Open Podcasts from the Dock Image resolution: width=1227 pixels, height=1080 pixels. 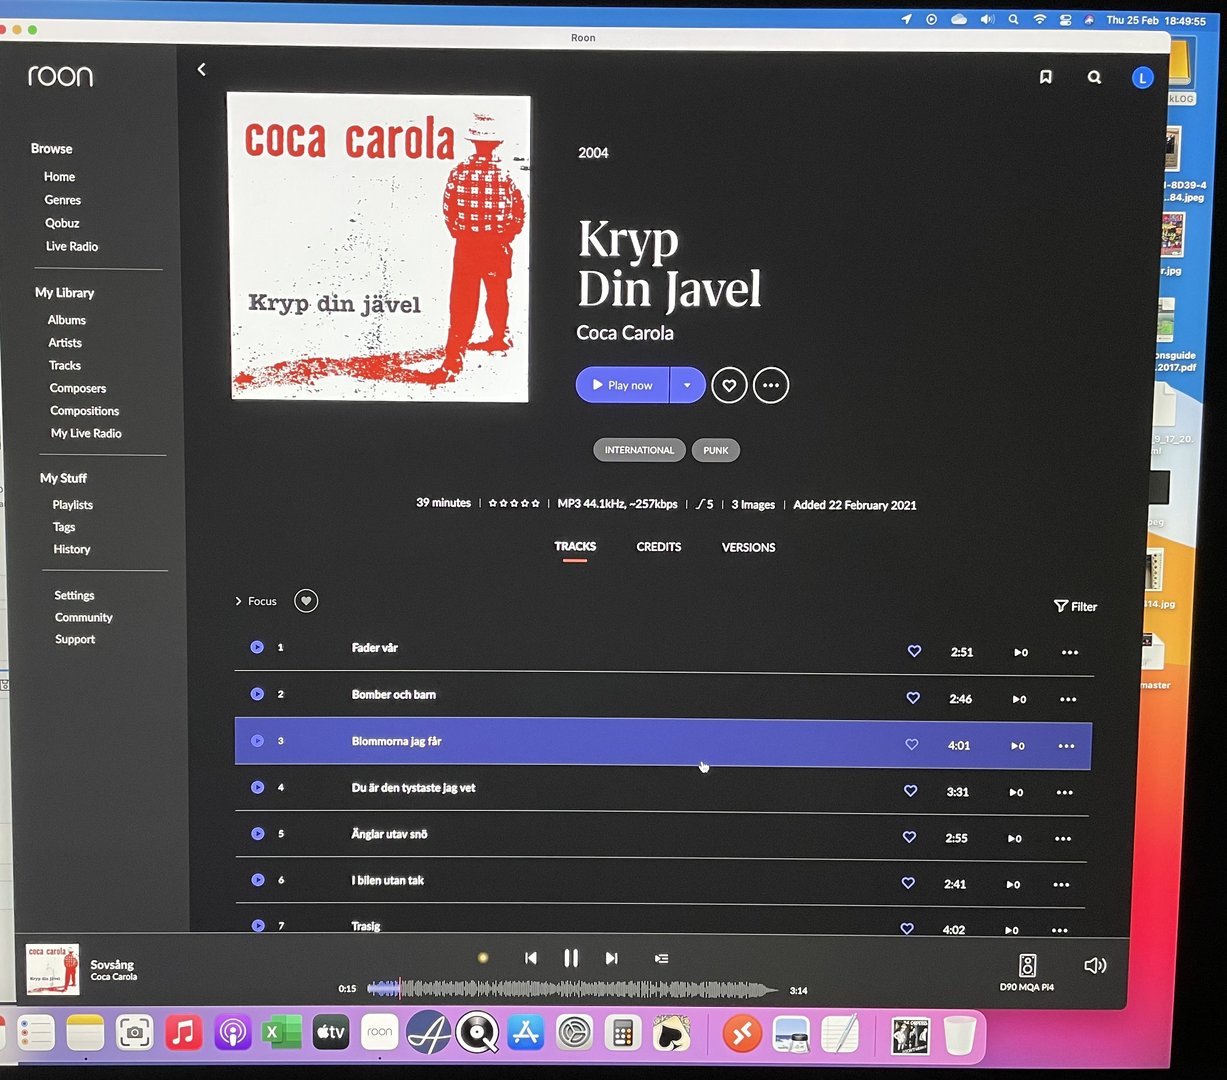232,1032
